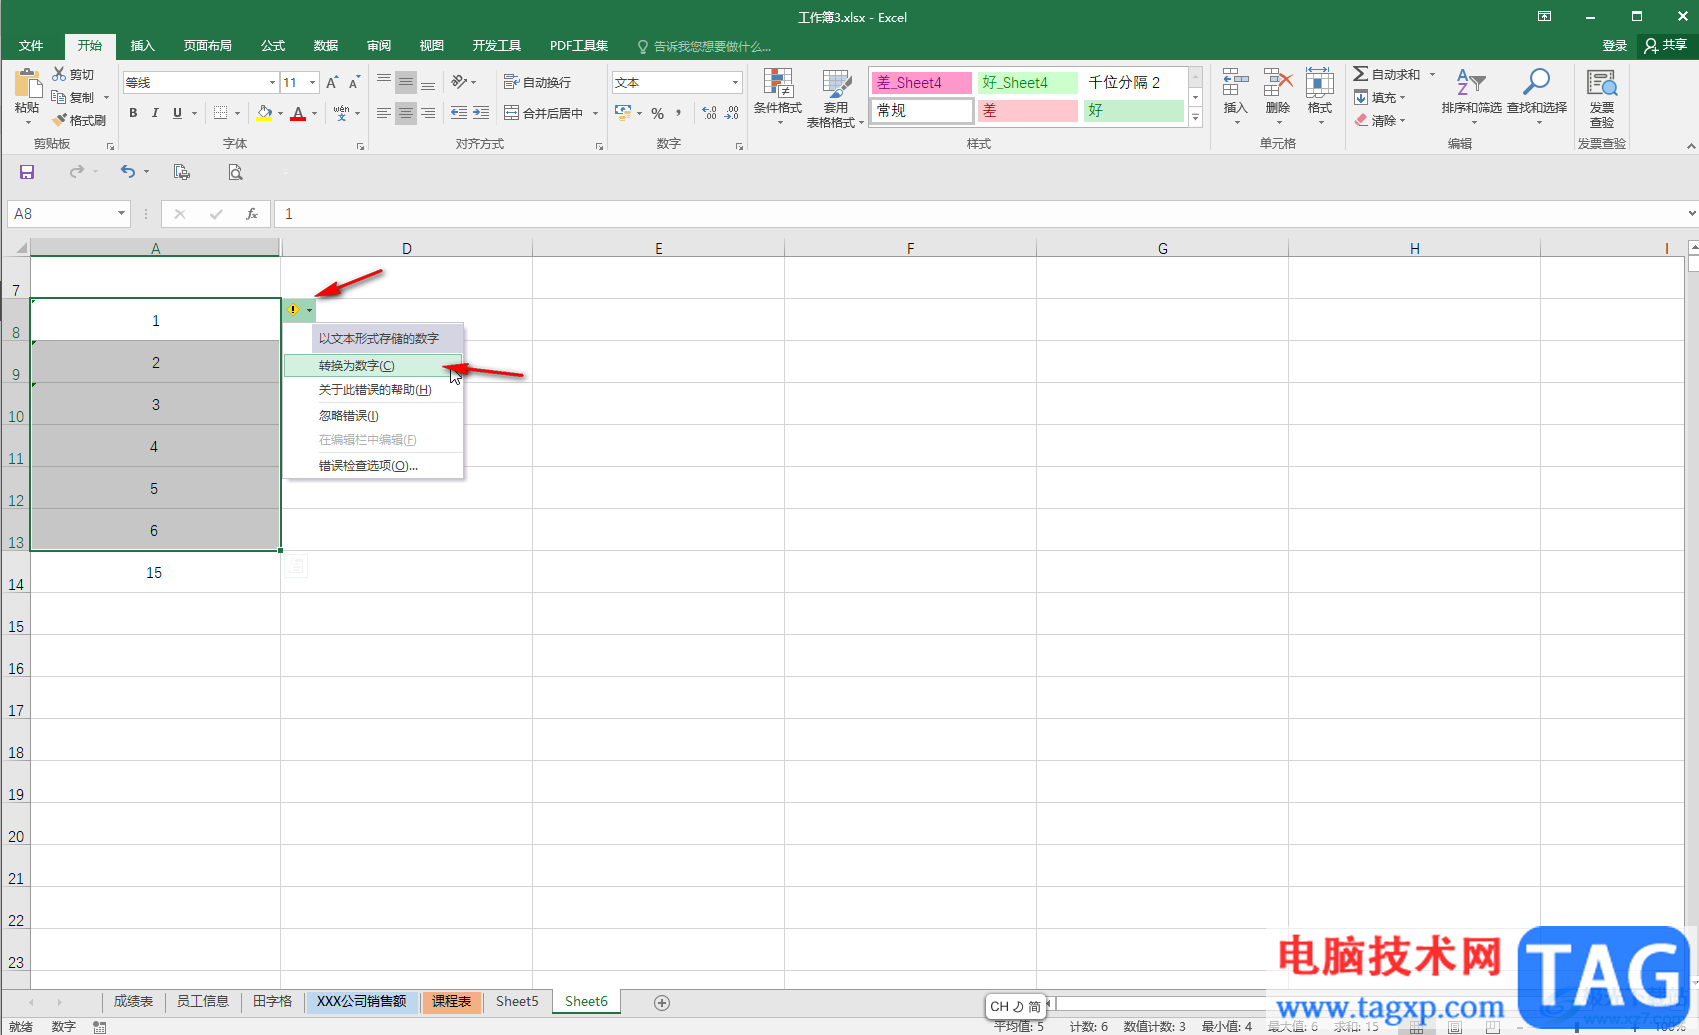Expand Merge and Center dropdown arrow
This screenshot has height=1035, width=1699.
tap(595, 113)
